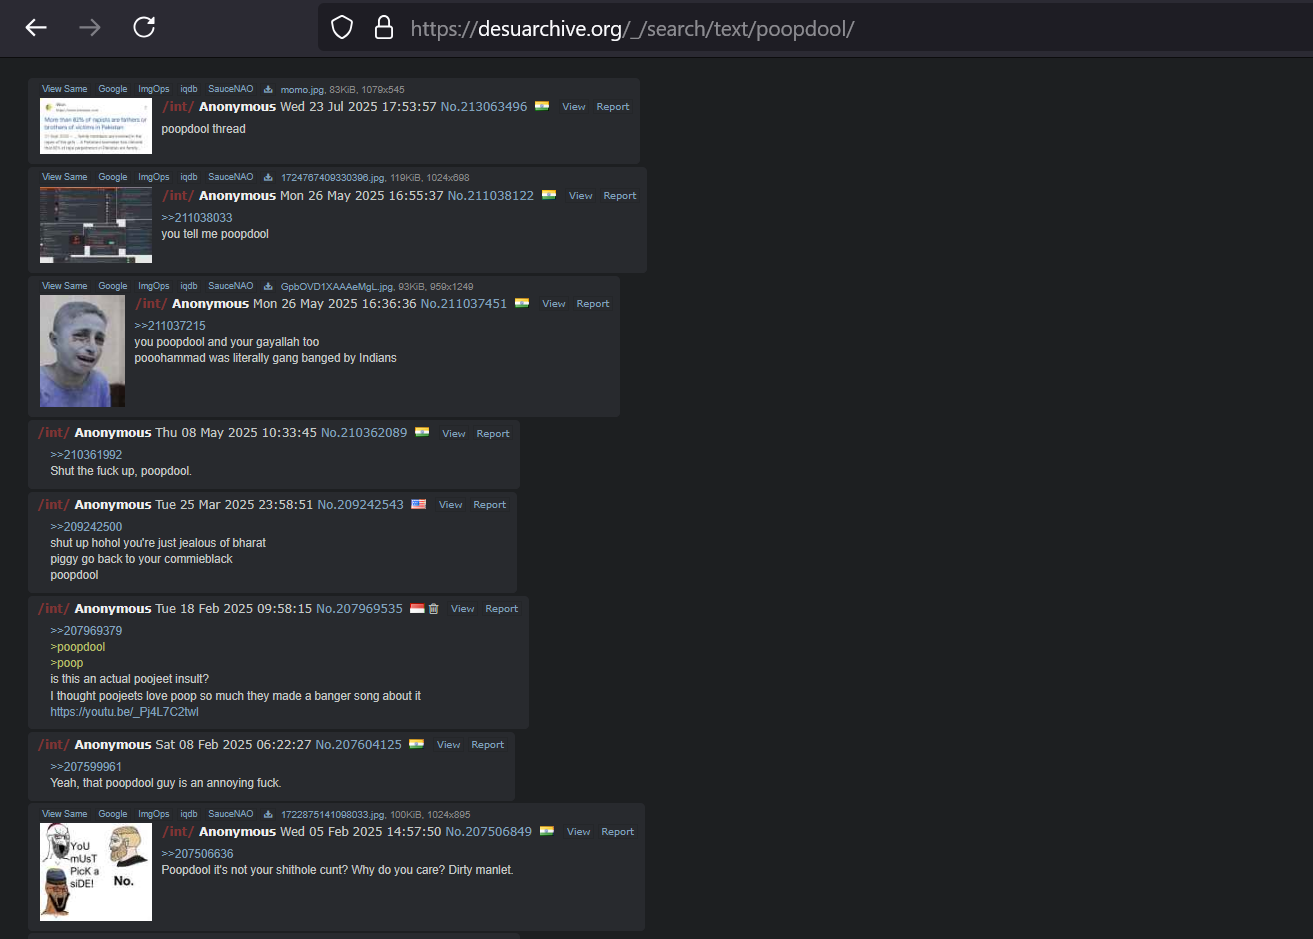Follow the >>209242500 reply quote link

[x=86, y=527]
